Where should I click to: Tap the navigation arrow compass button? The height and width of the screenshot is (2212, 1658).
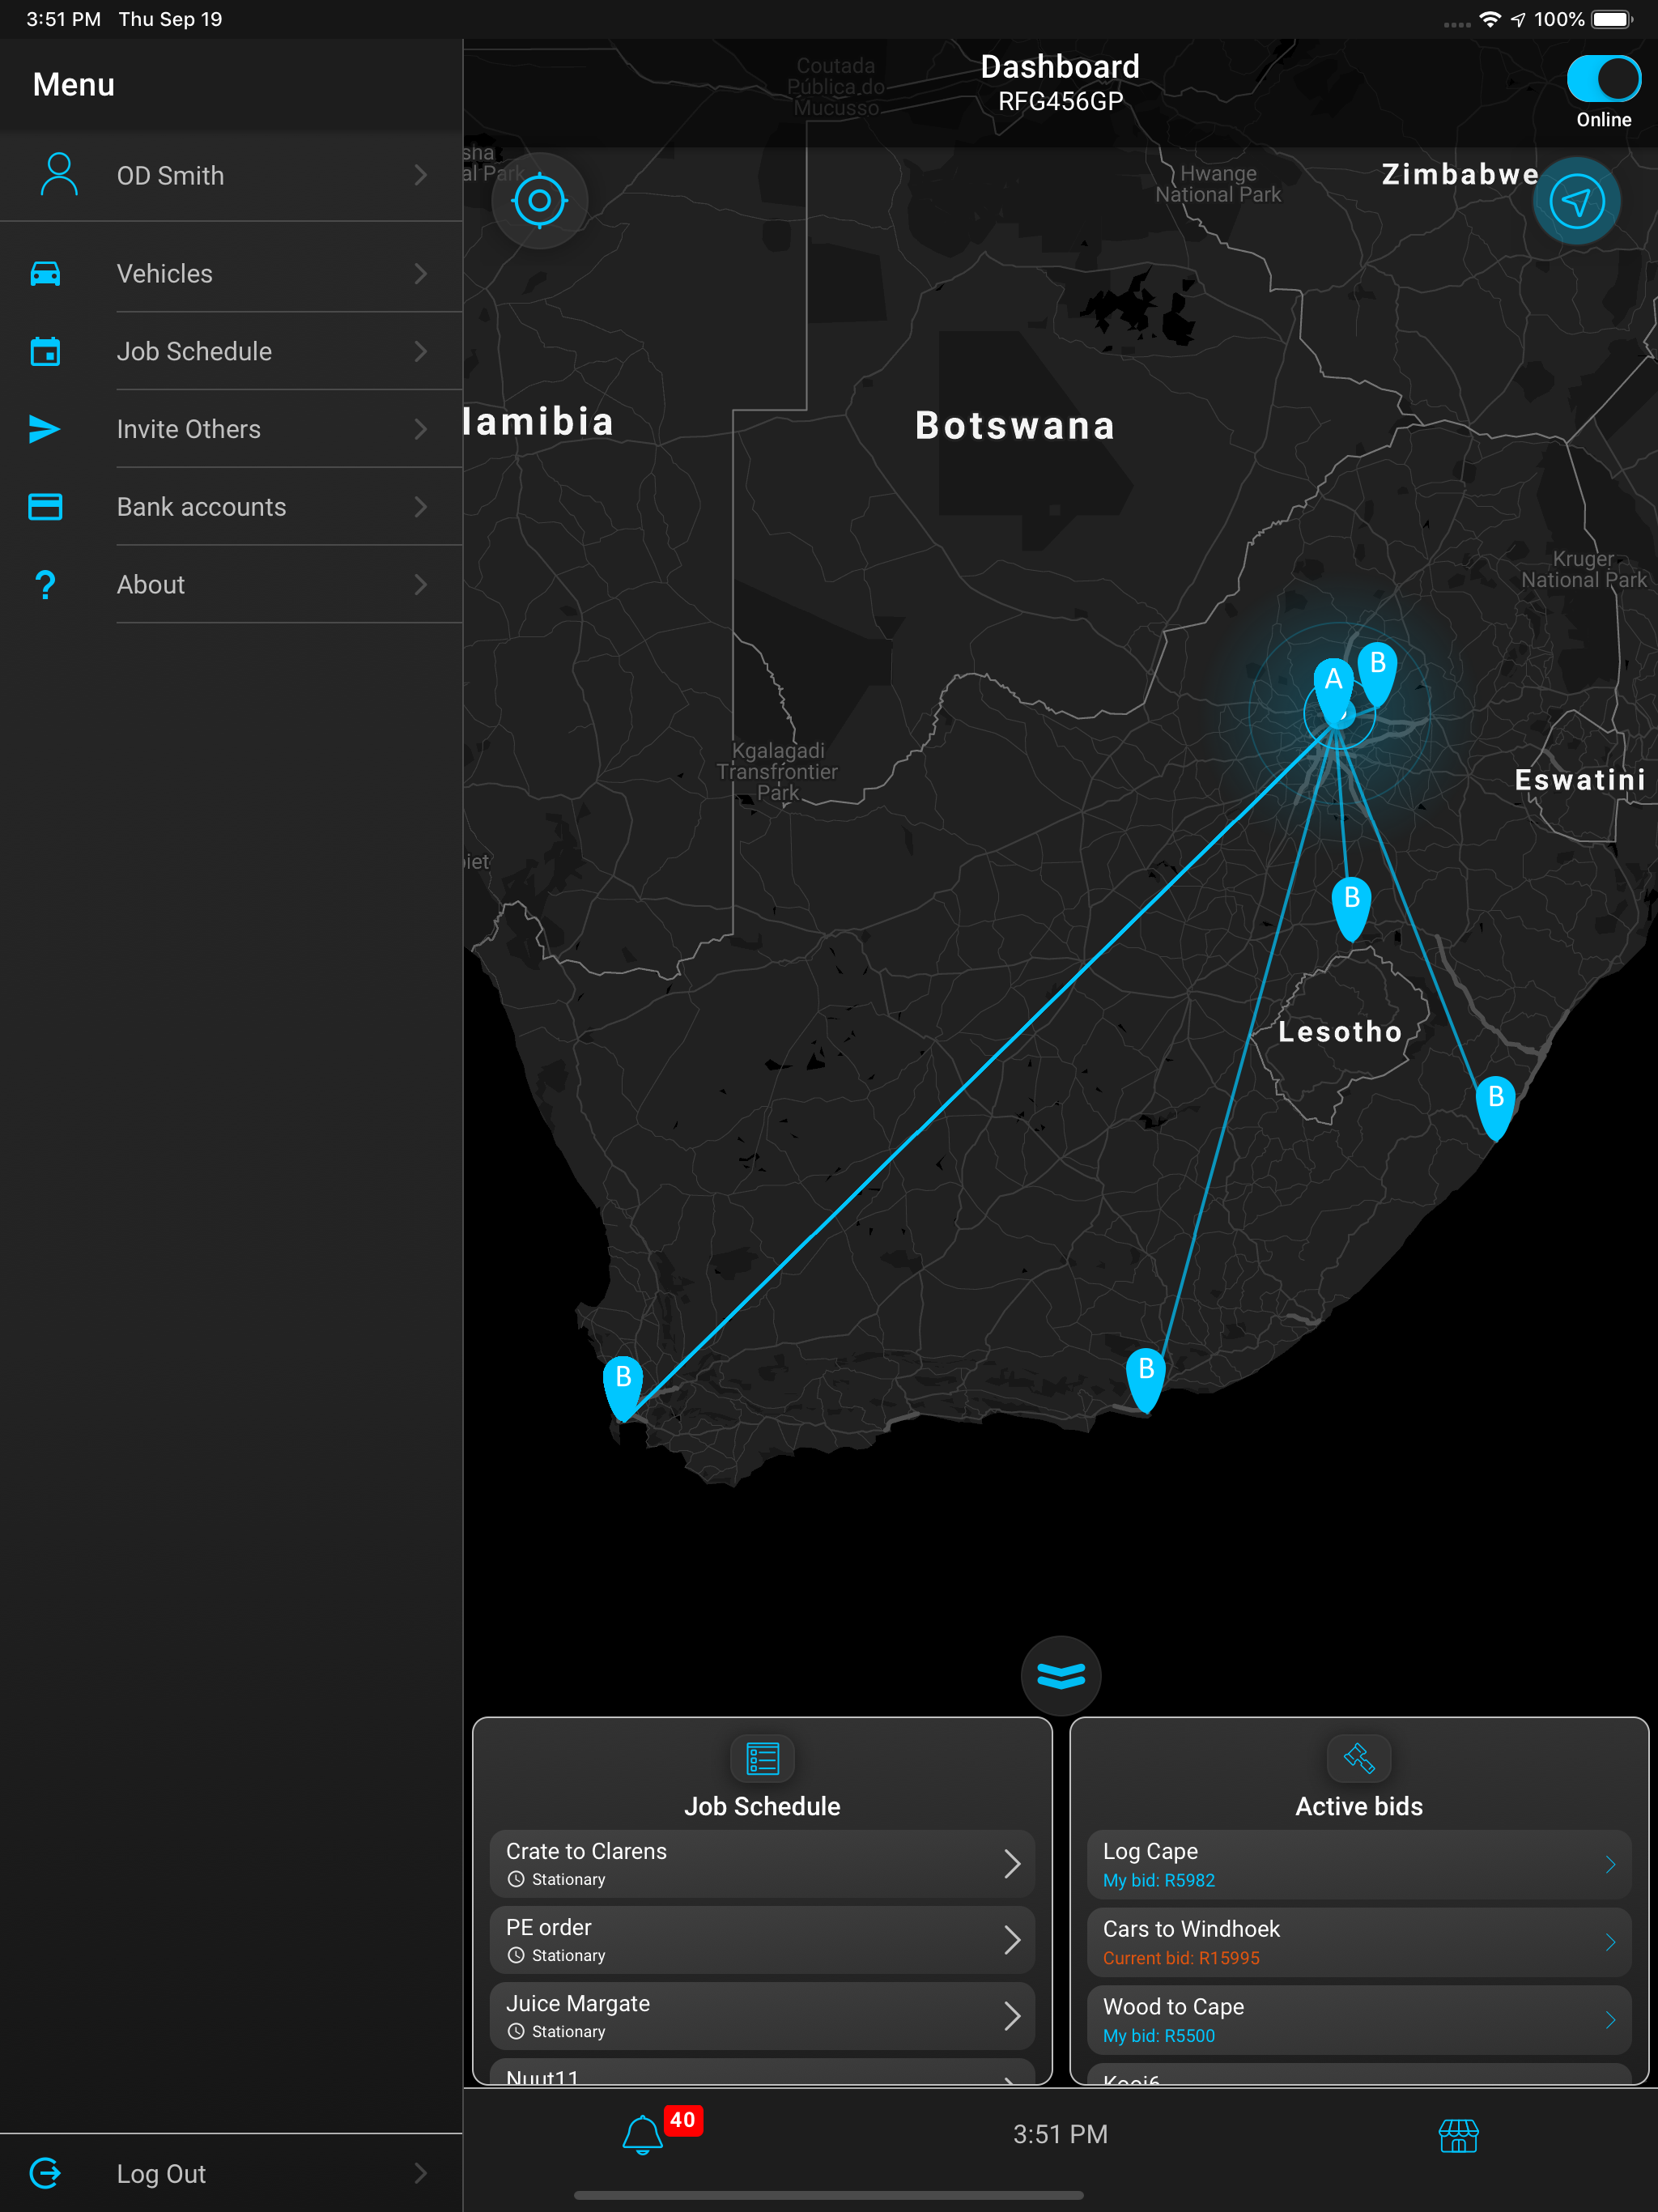click(1577, 201)
